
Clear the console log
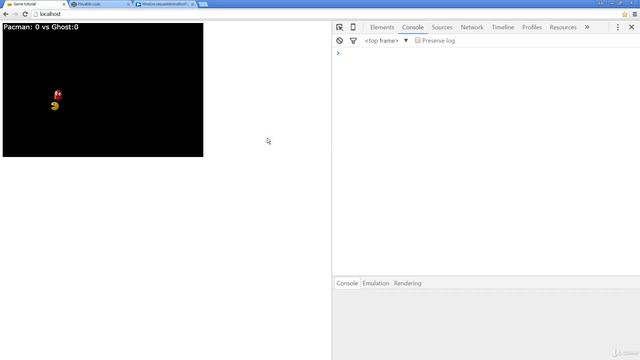point(340,41)
